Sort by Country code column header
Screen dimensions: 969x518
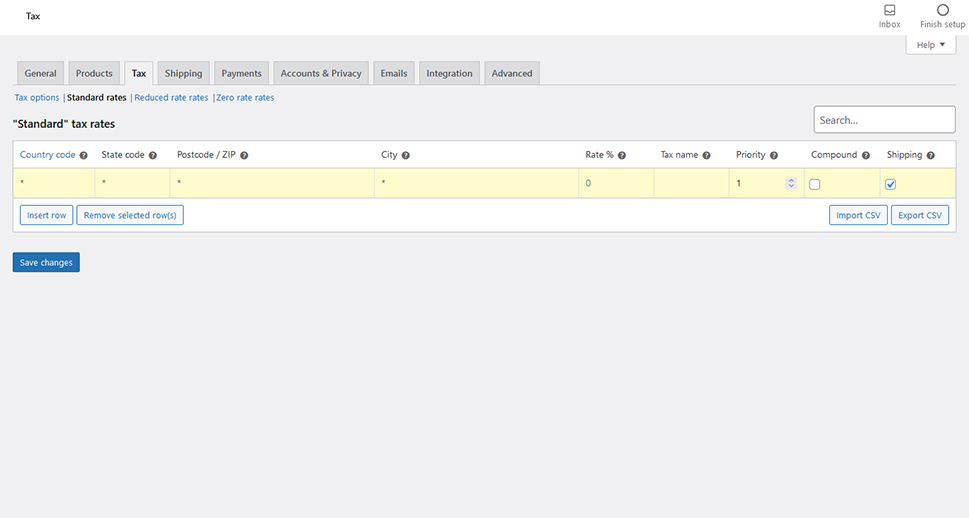click(47, 155)
